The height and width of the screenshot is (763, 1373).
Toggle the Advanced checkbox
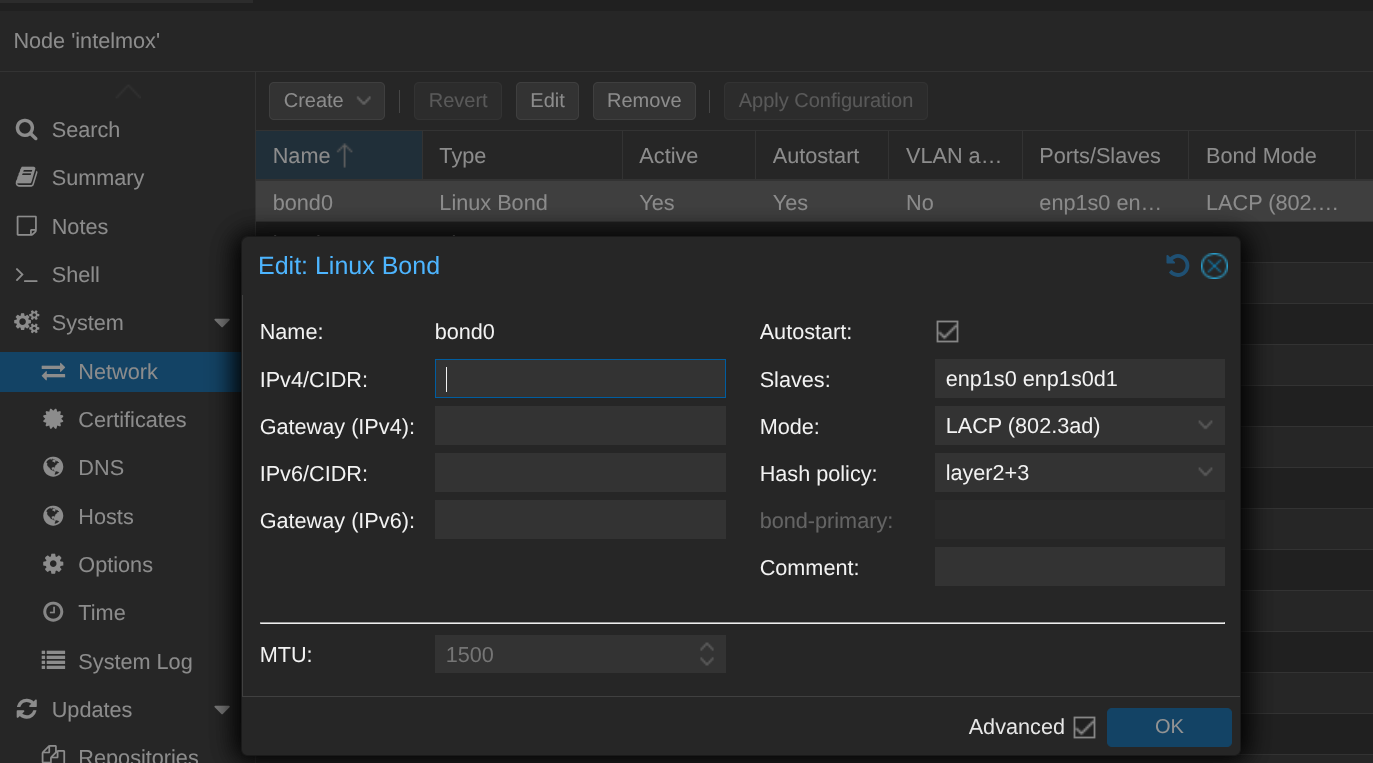point(1084,727)
